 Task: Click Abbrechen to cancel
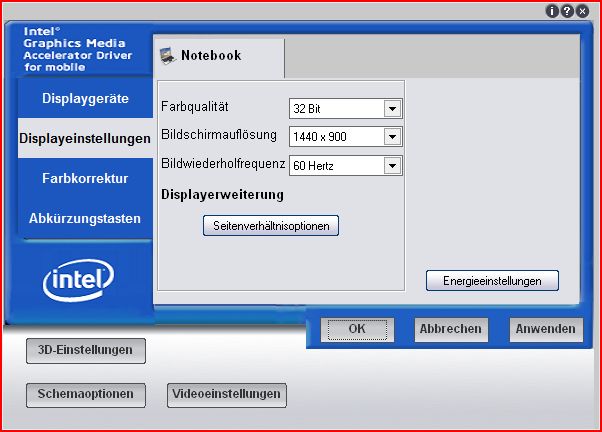click(451, 329)
